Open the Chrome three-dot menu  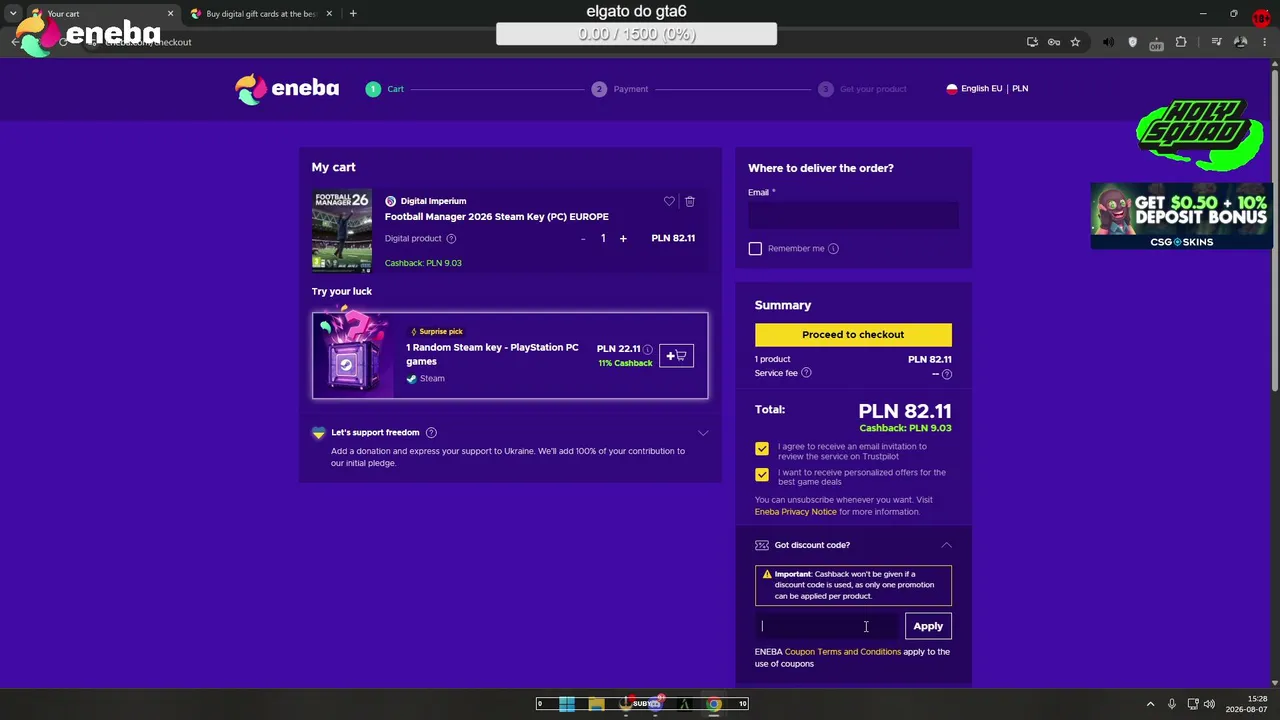(1264, 42)
